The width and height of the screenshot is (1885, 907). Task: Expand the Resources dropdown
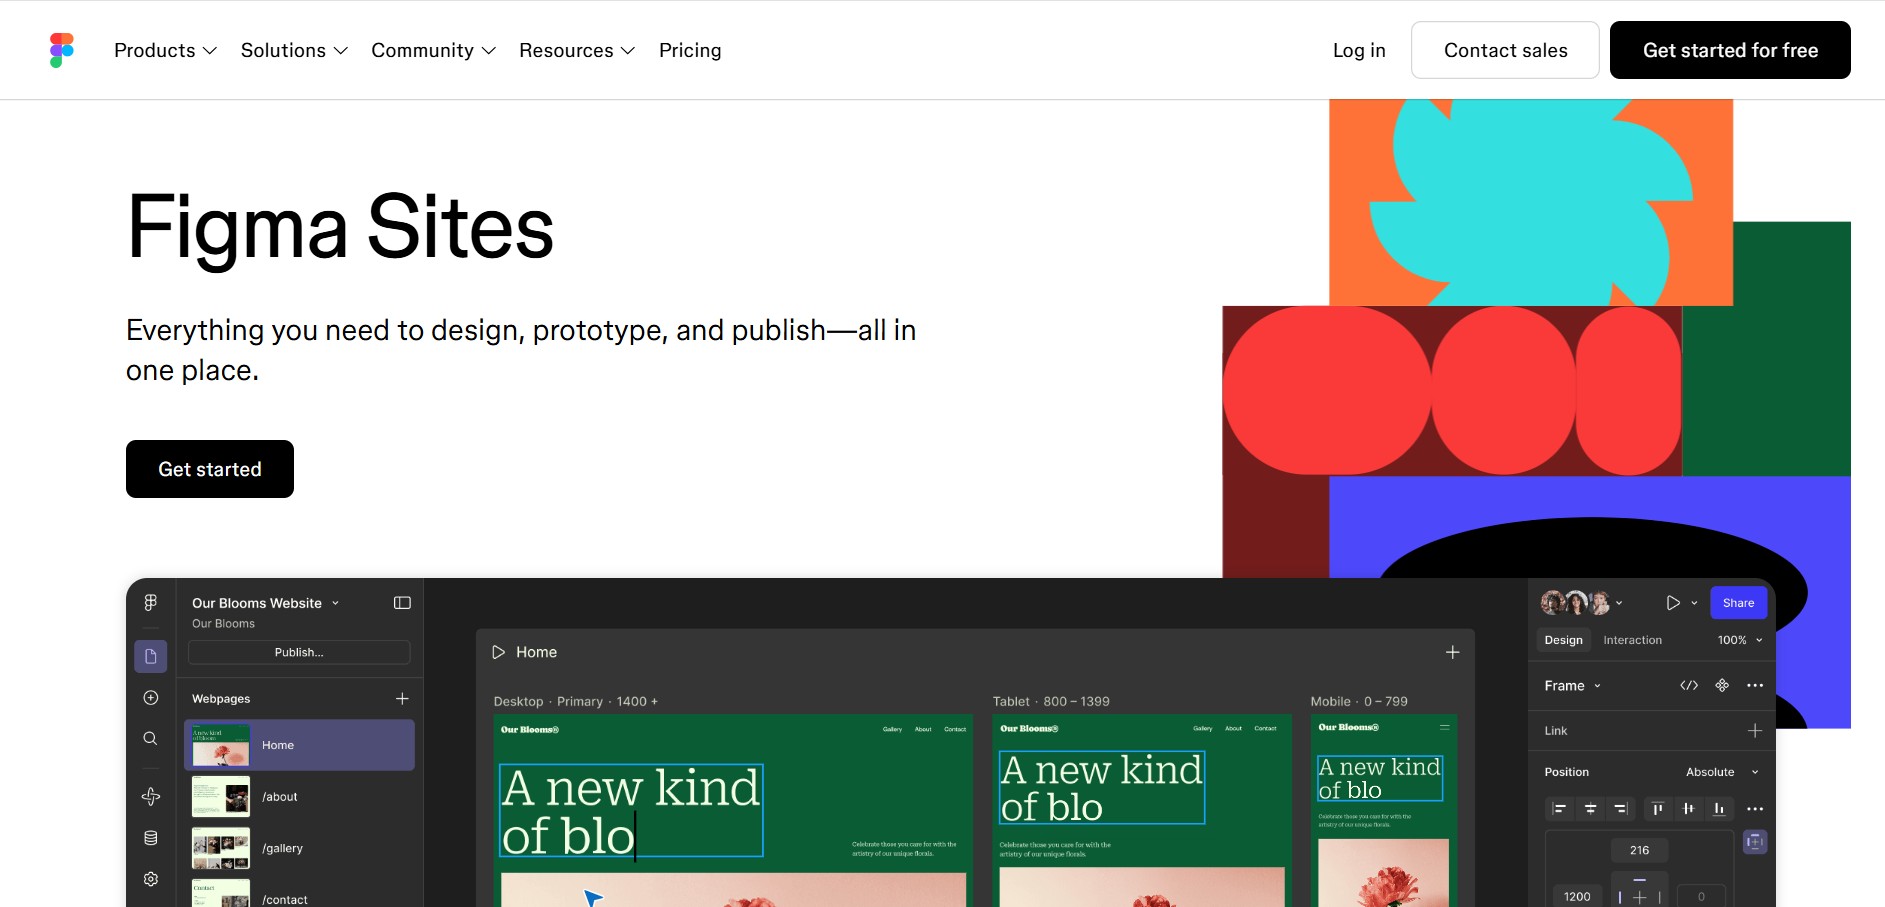pos(577,50)
